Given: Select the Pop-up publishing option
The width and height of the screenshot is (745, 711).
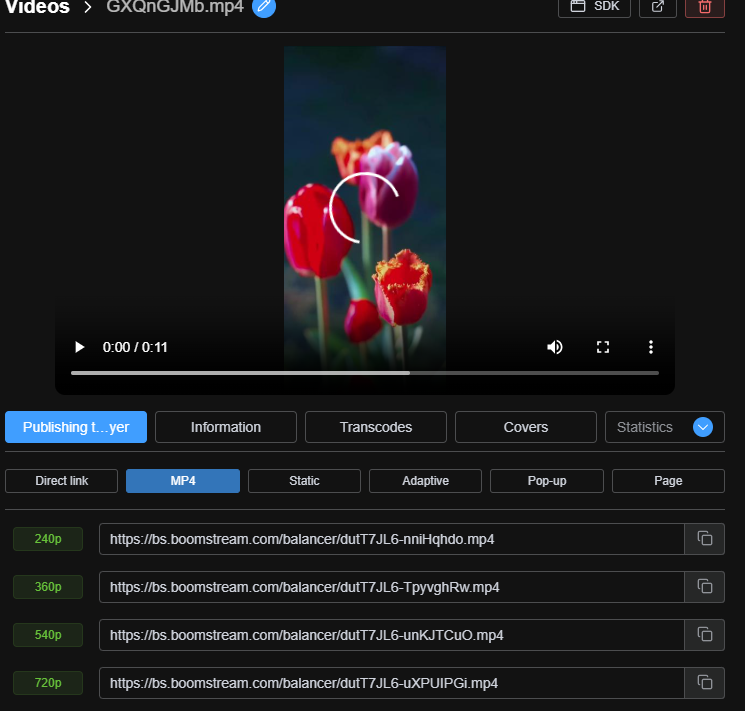Looking at the screenshot, I should [547, 481].
